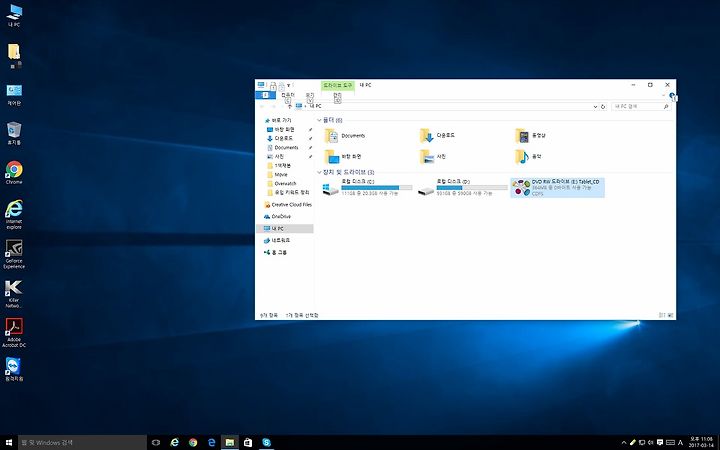Open the 바탕 화면 folder in main pane

(343, 157)
